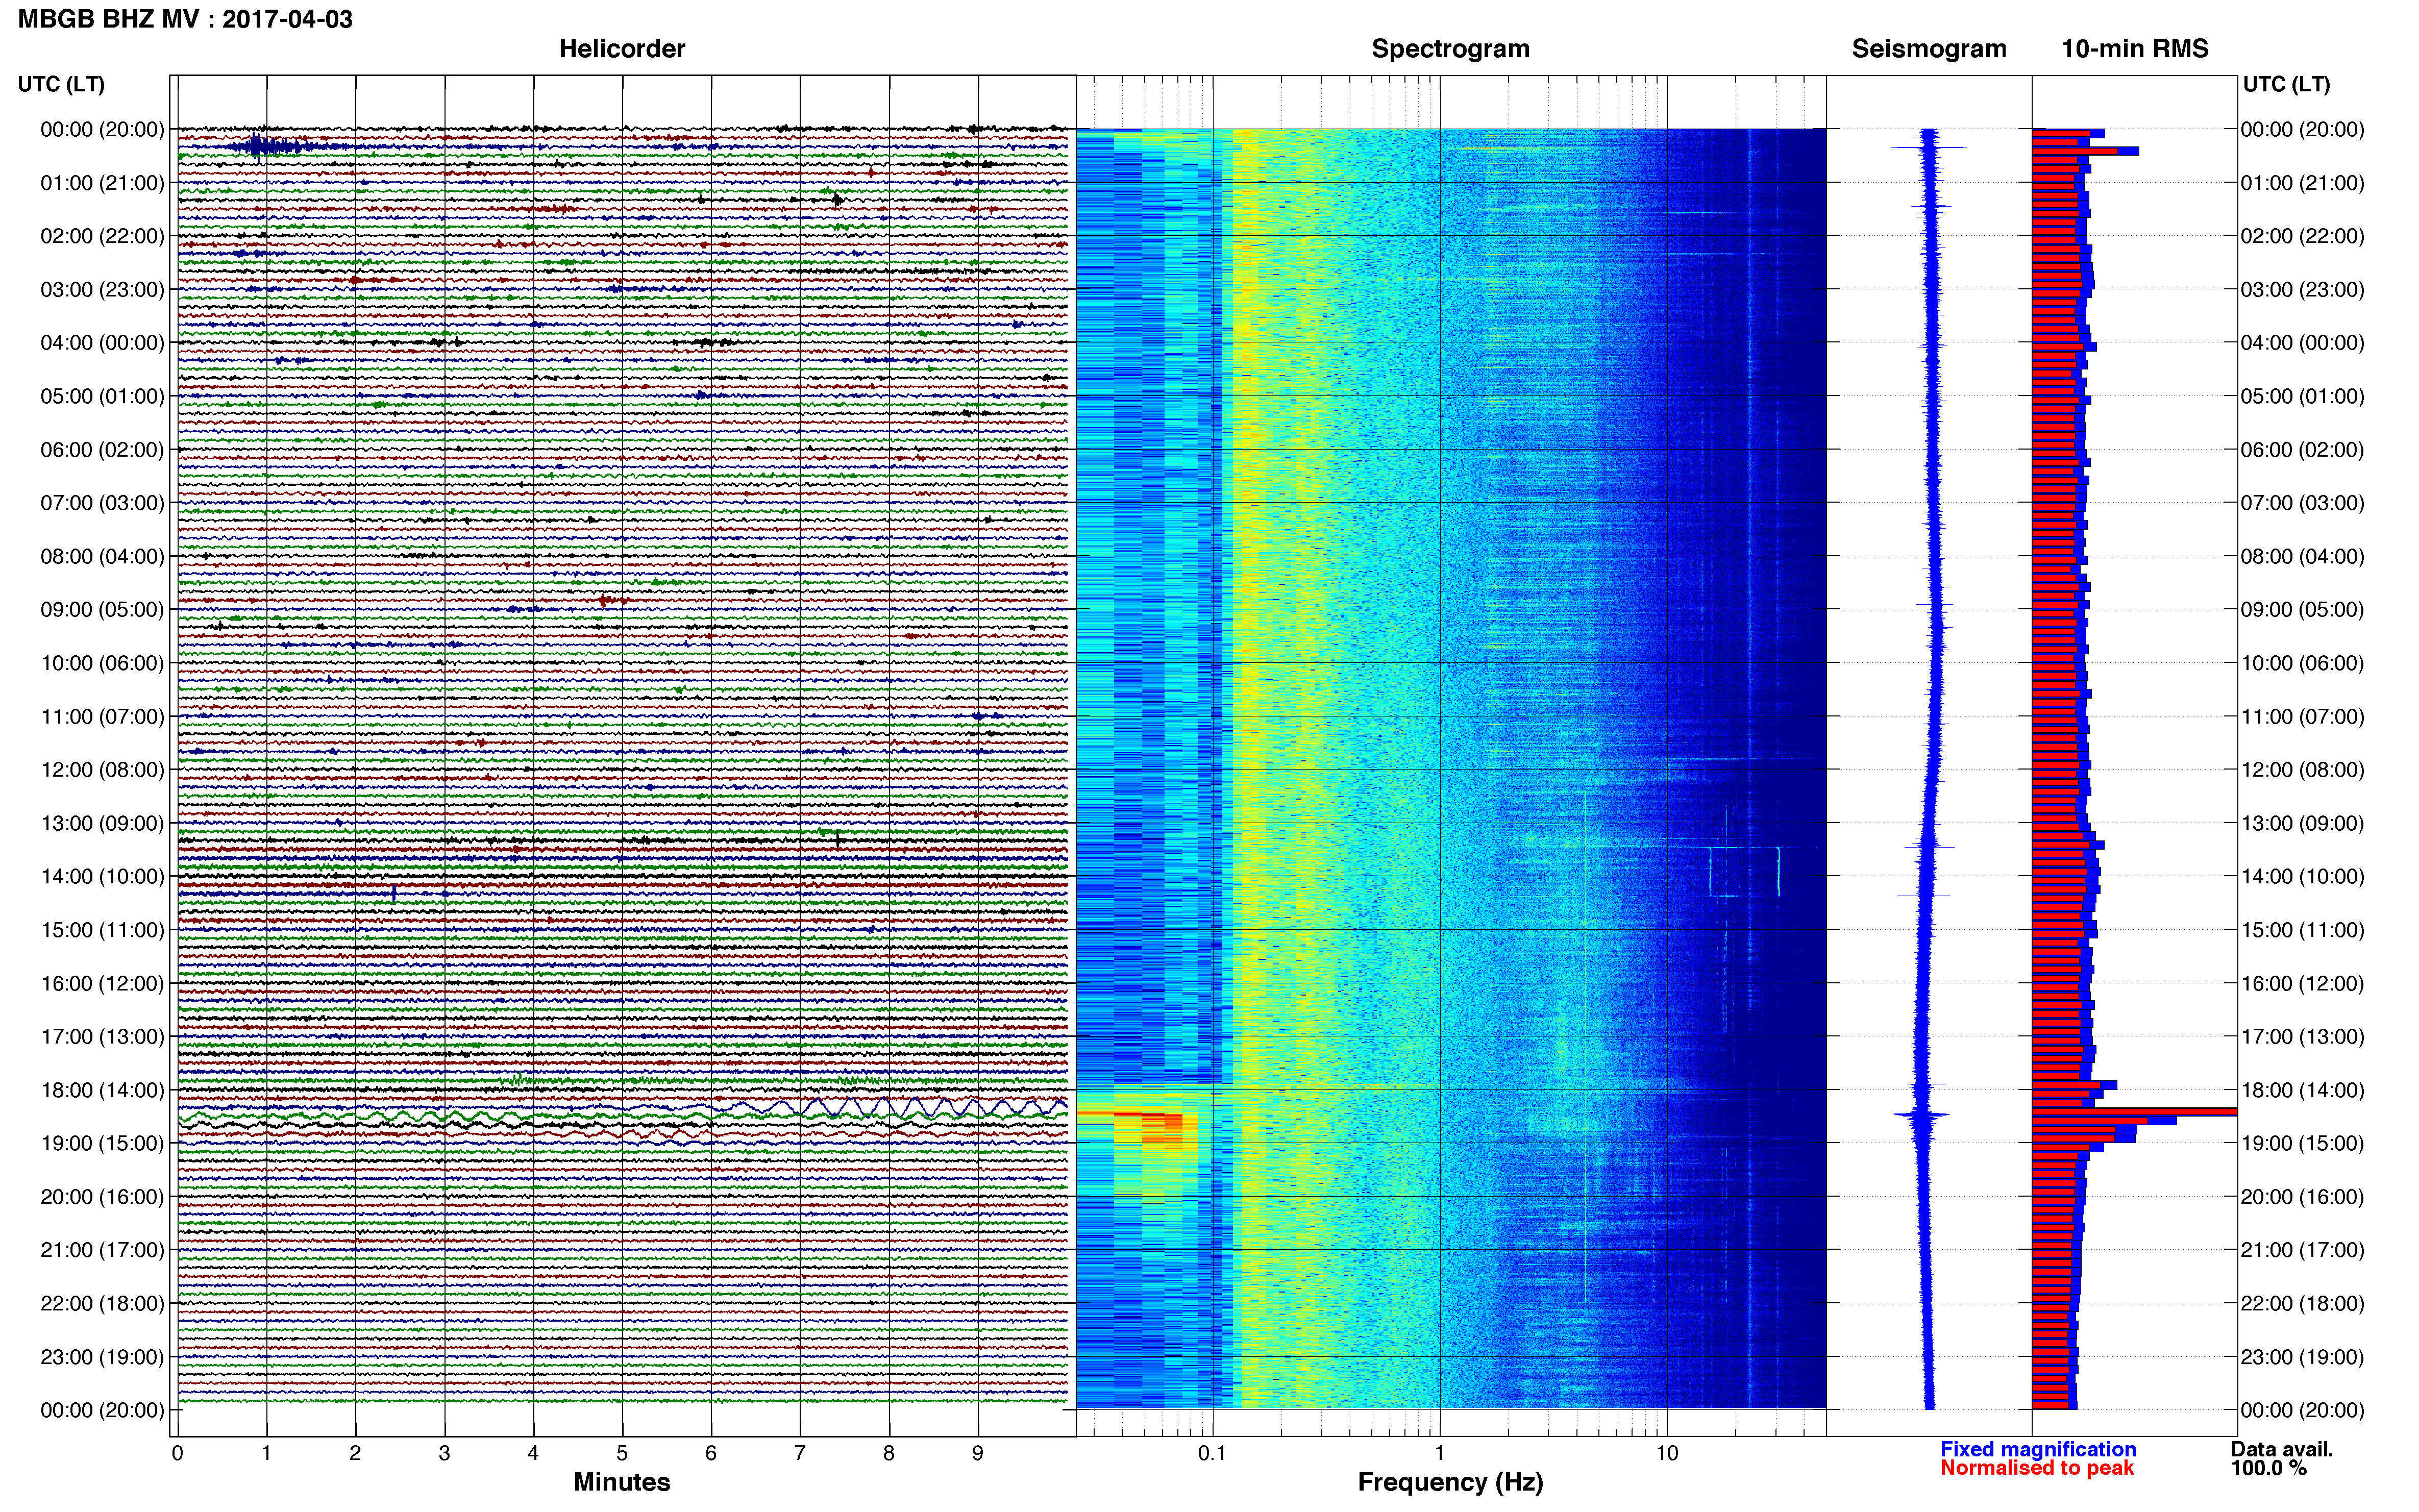Click the 'Helicorder' panel heading
Screen dimensions: 2419x1512
pos(622,49)
